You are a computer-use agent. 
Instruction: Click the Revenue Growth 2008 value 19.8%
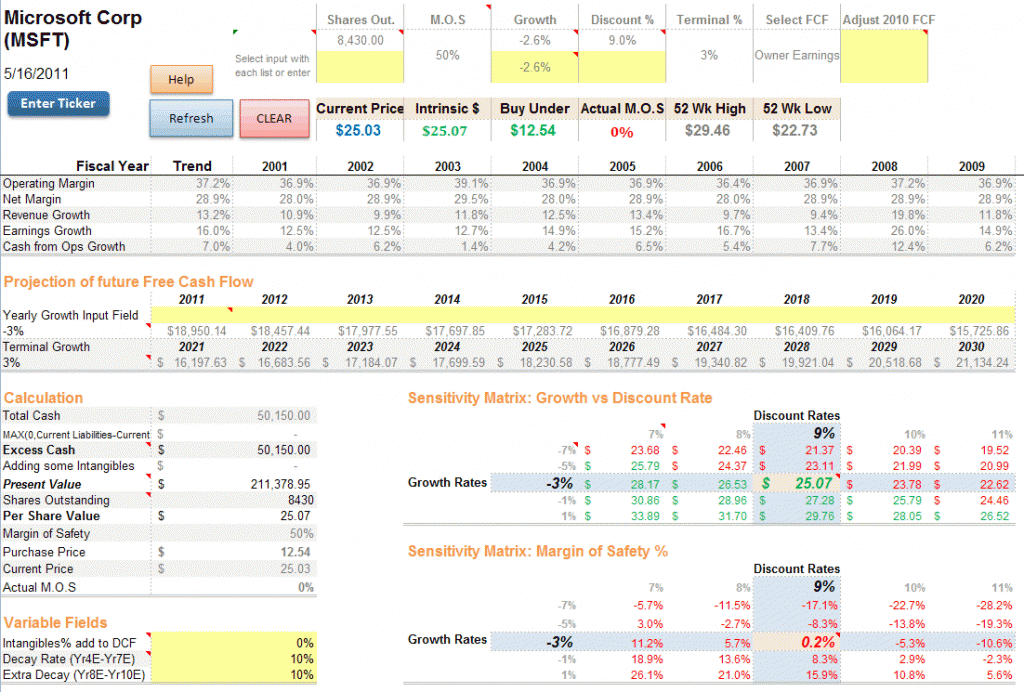point(908,215)
